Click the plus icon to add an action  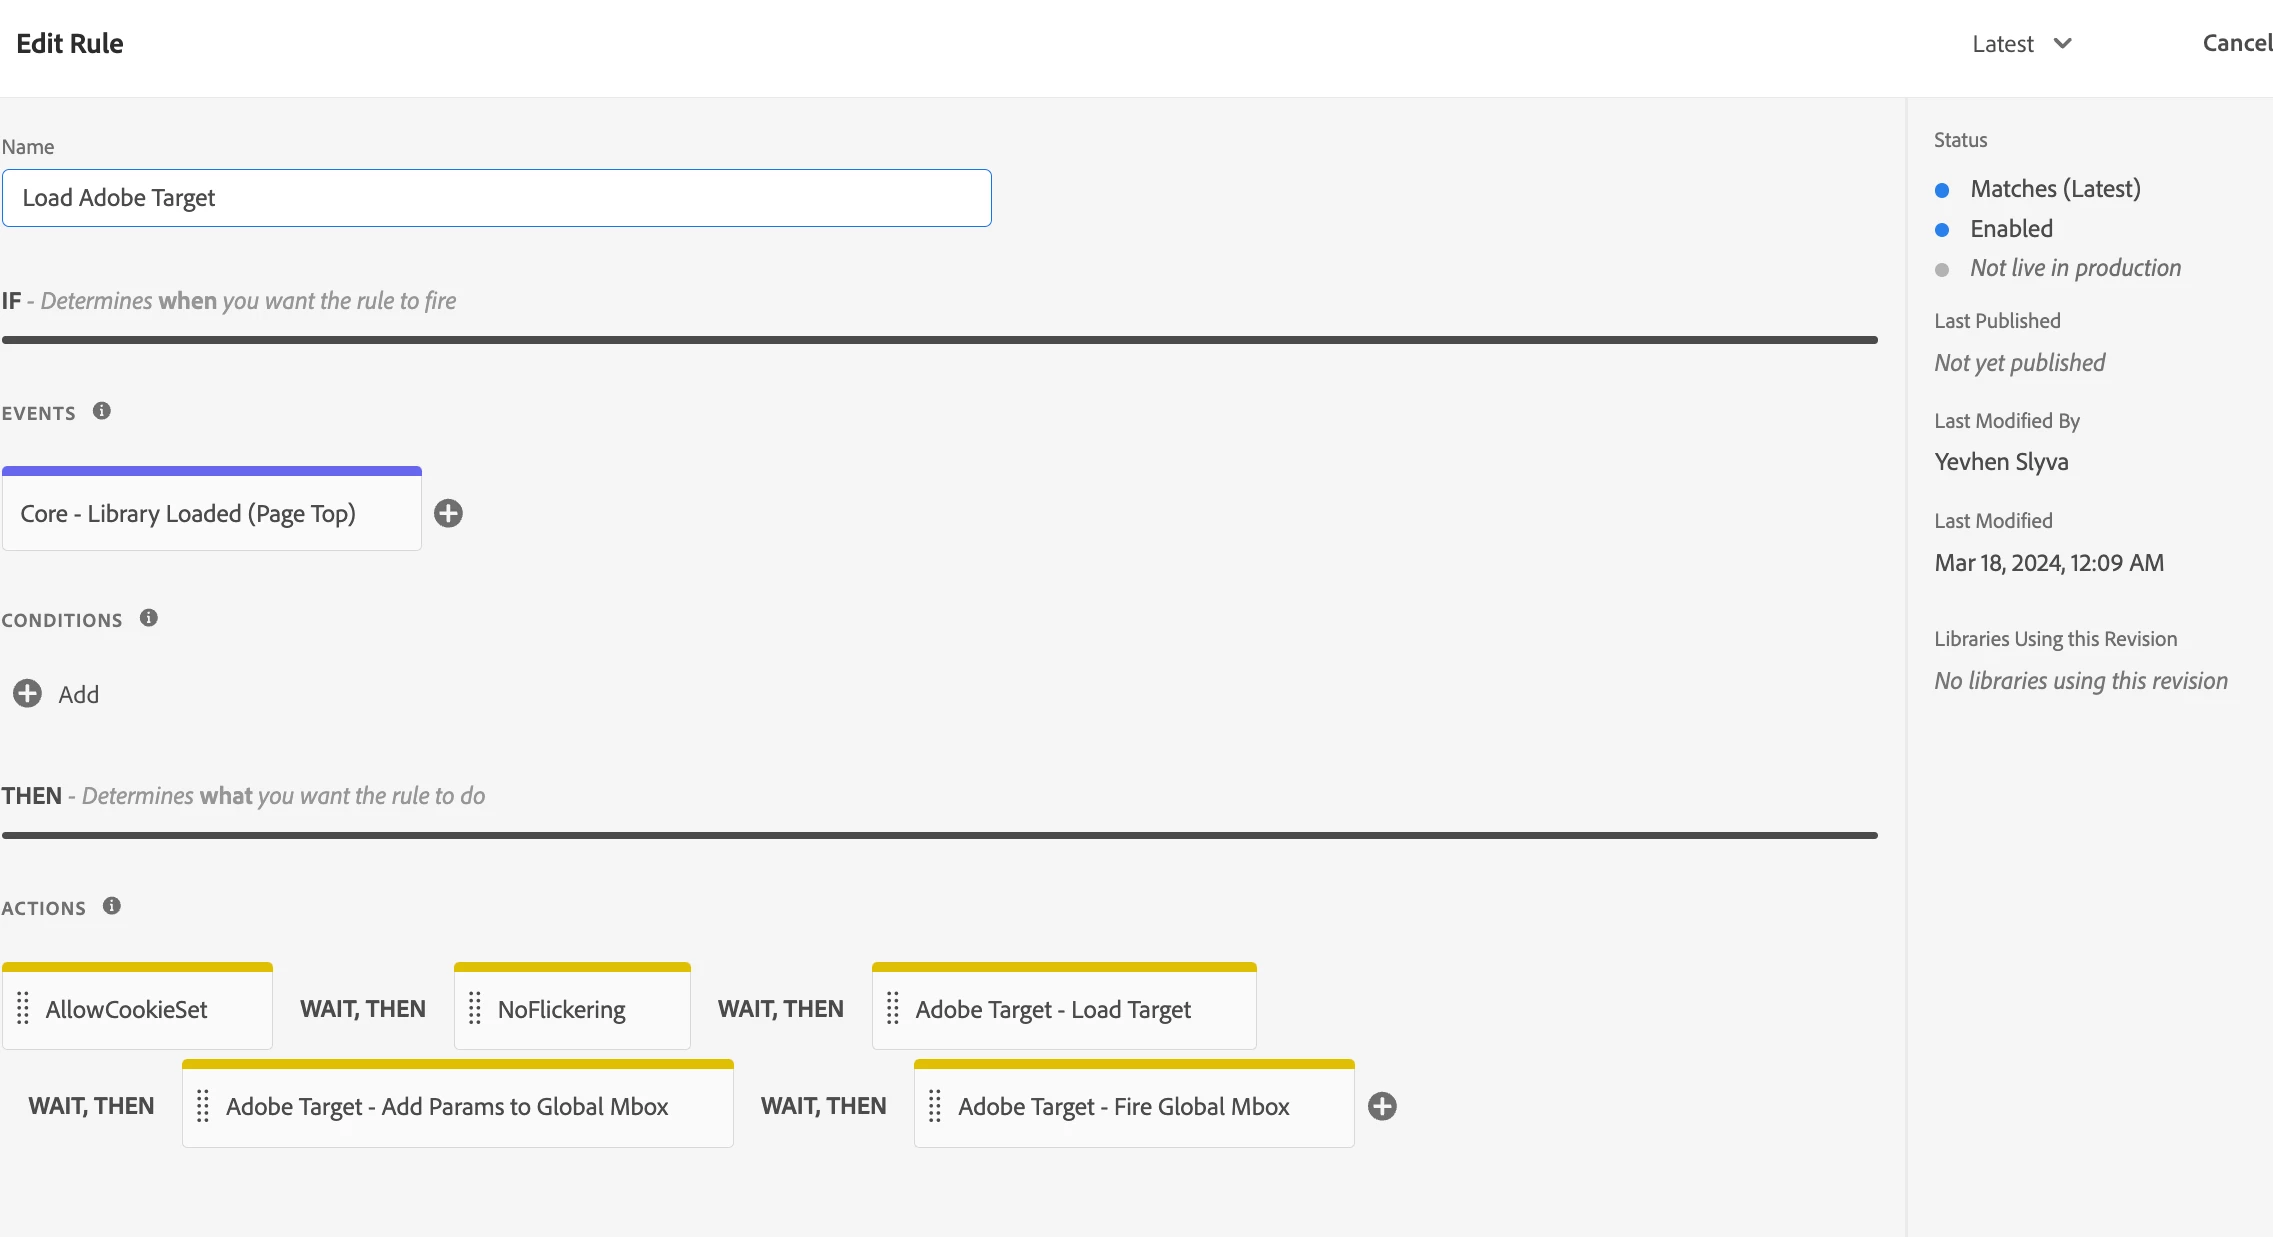pyautogui.click(x=1382, y=1106)
